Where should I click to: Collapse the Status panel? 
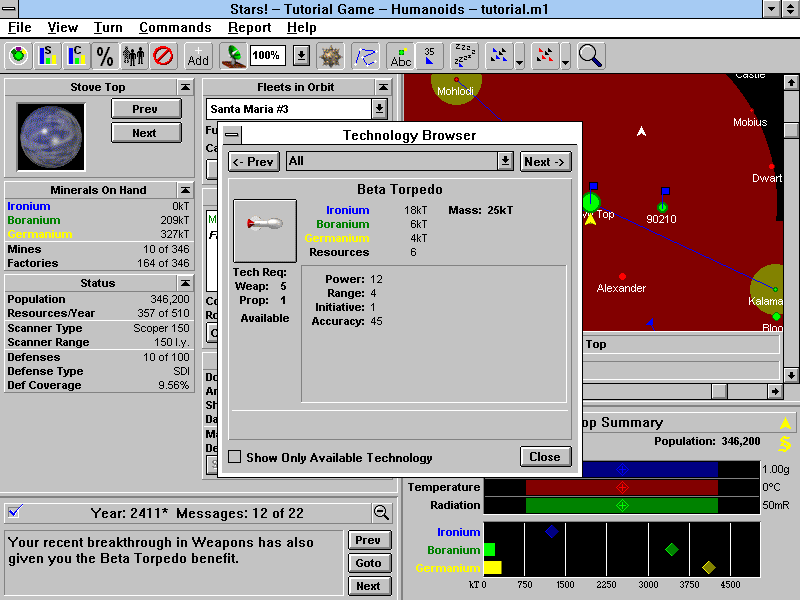[x=186, y=283]
